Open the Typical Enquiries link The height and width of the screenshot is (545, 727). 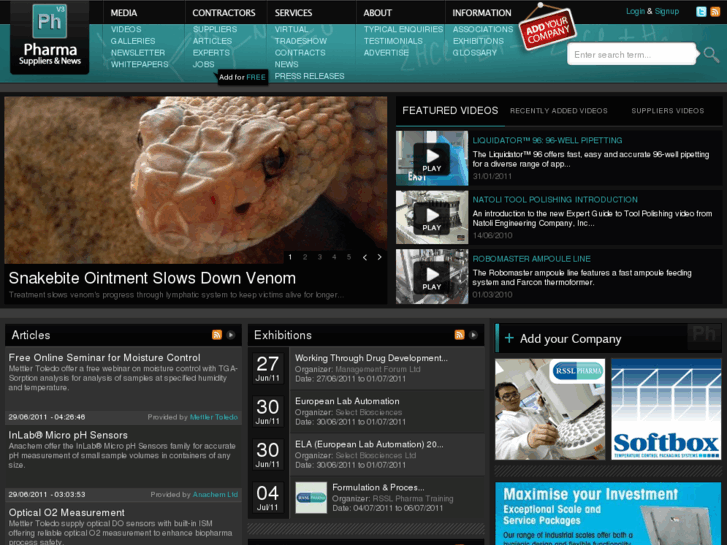tap(403, 29)
